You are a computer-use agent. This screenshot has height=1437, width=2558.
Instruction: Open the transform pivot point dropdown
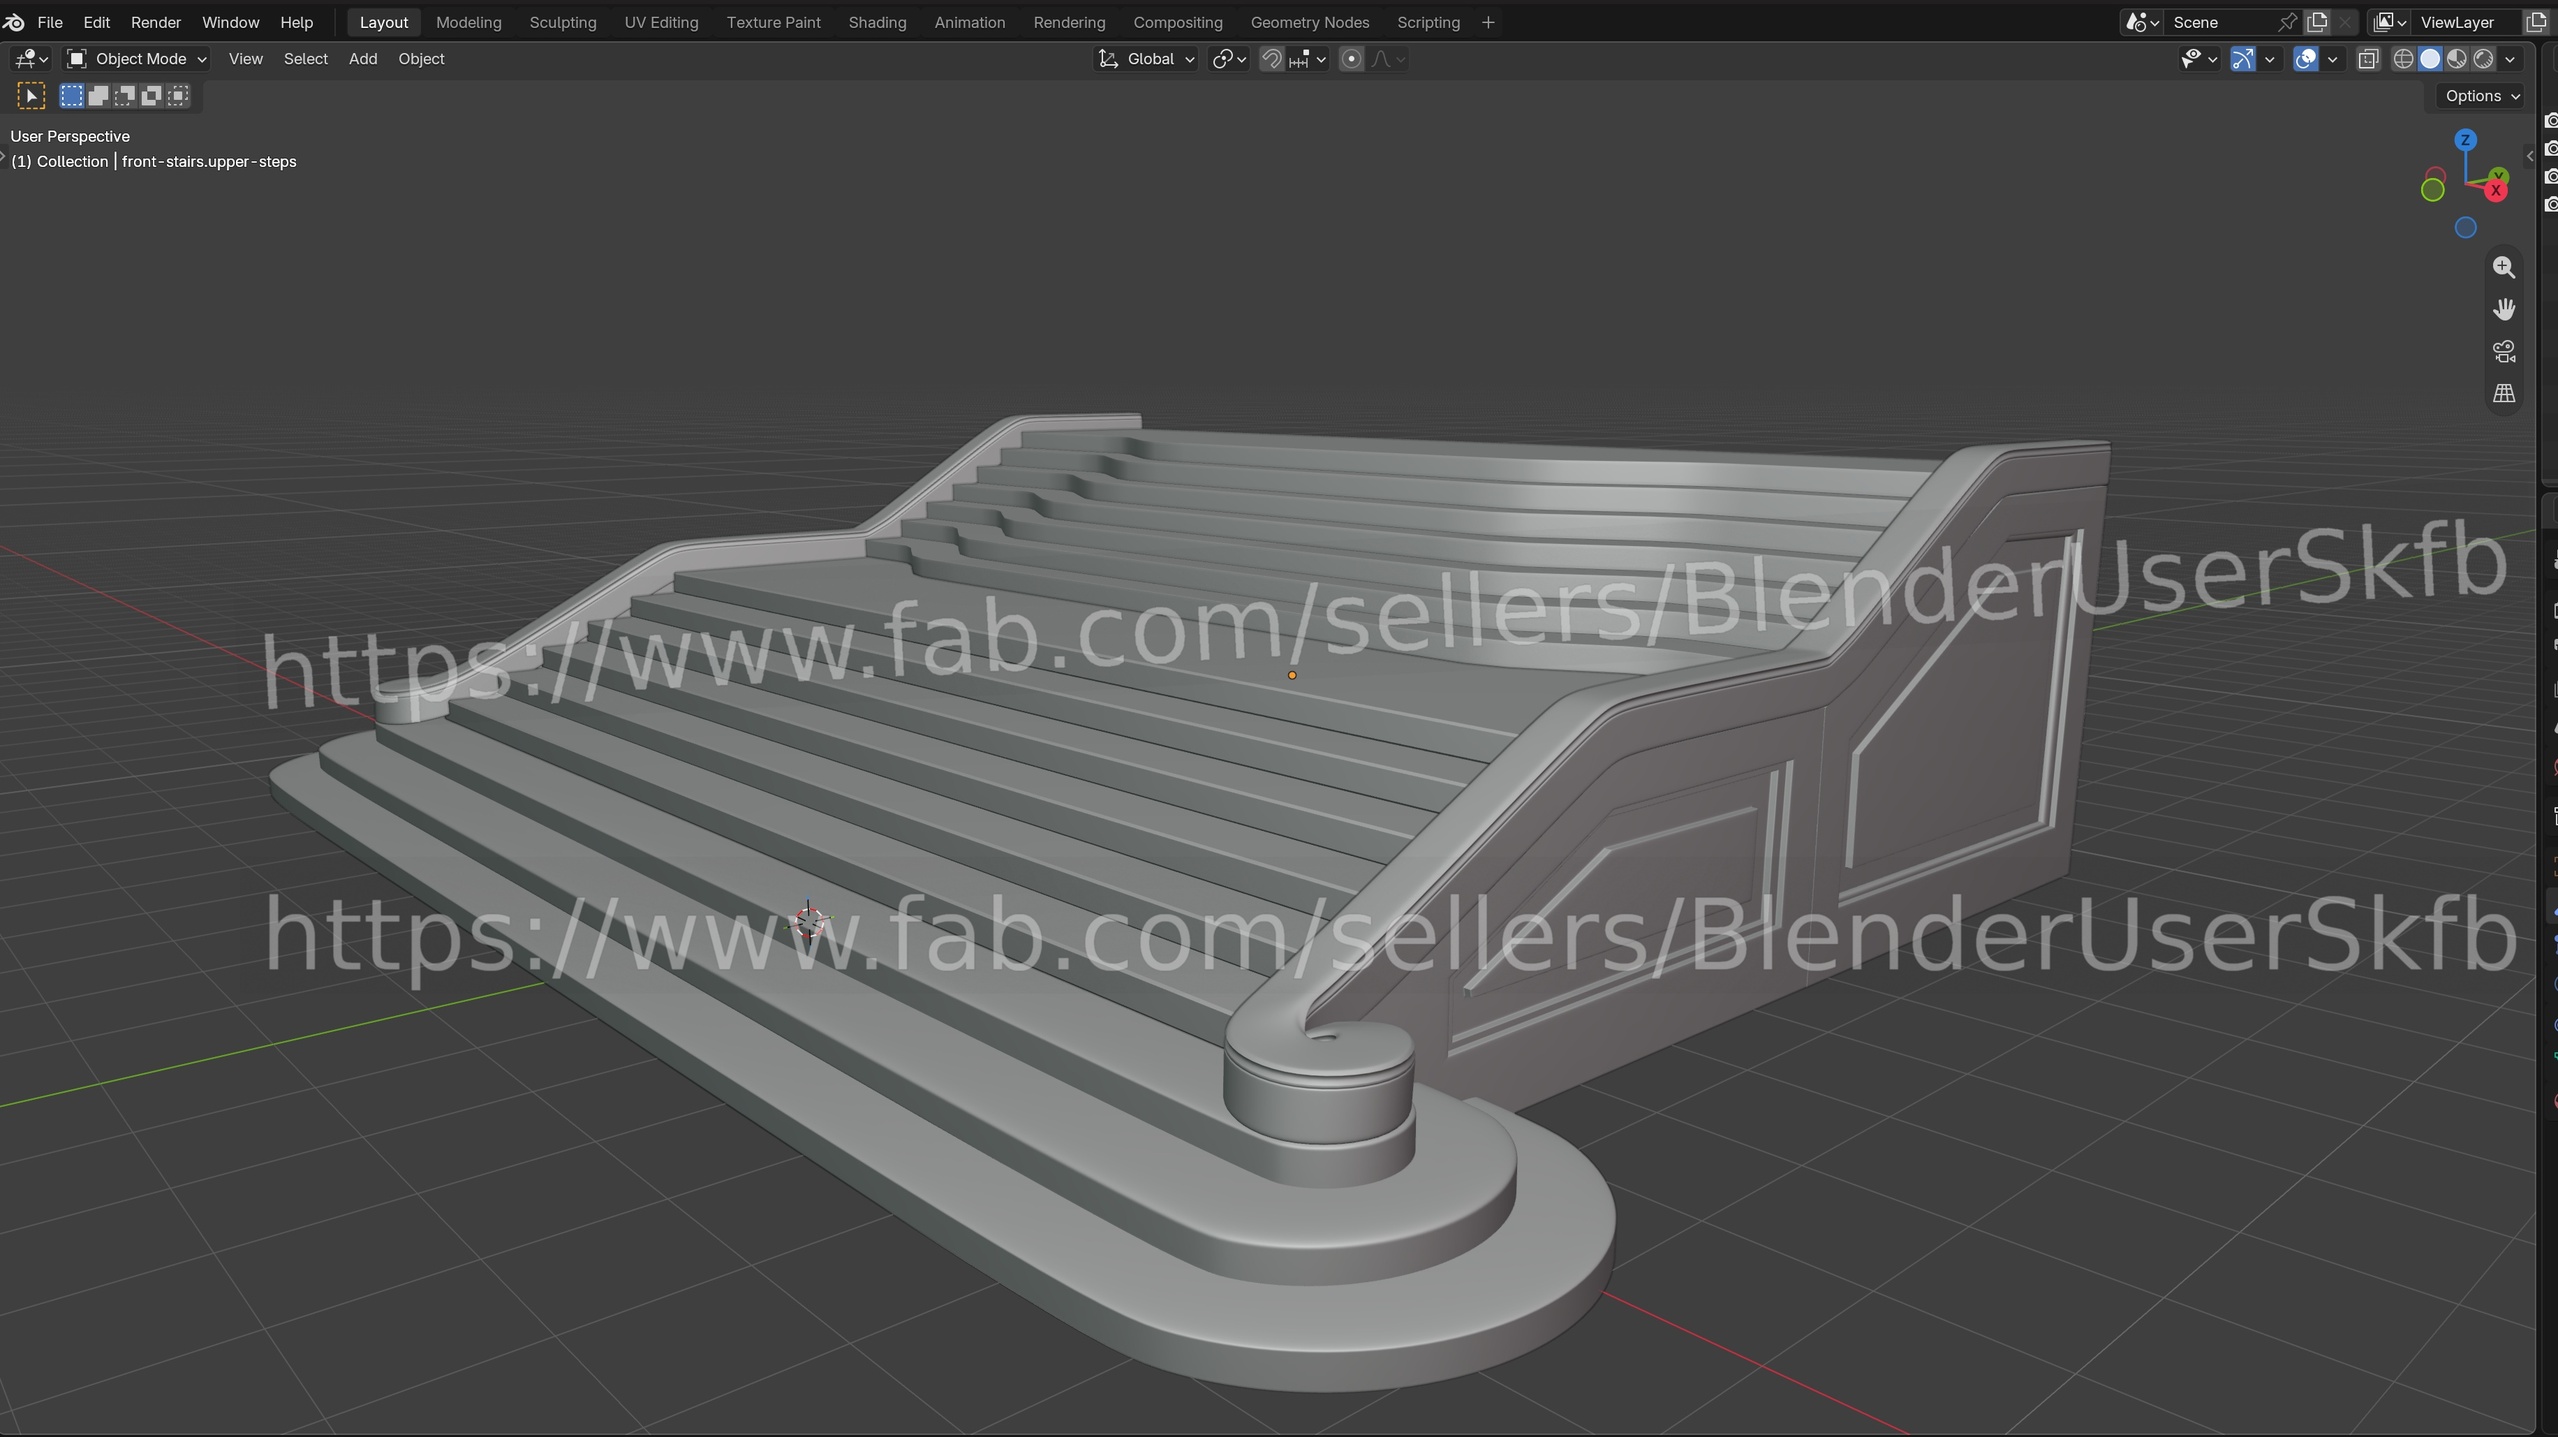(x=1229, y=59)
